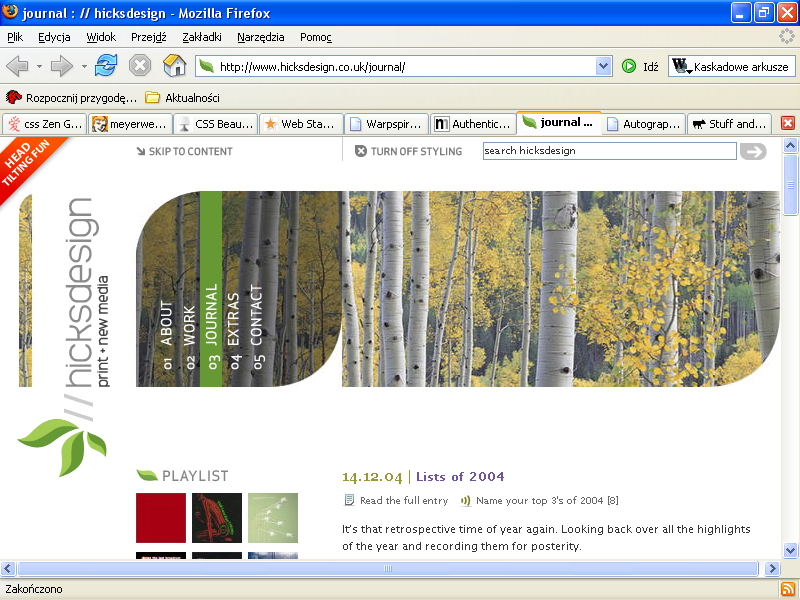Click the Stop loading icon
The image size is (800, 600).
tap(140, 66)
